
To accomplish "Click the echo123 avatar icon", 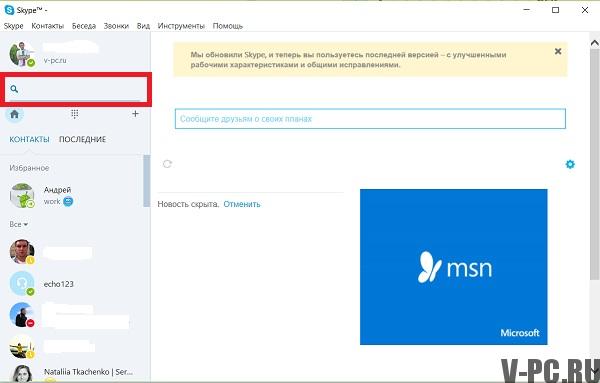I will point(22,284).
